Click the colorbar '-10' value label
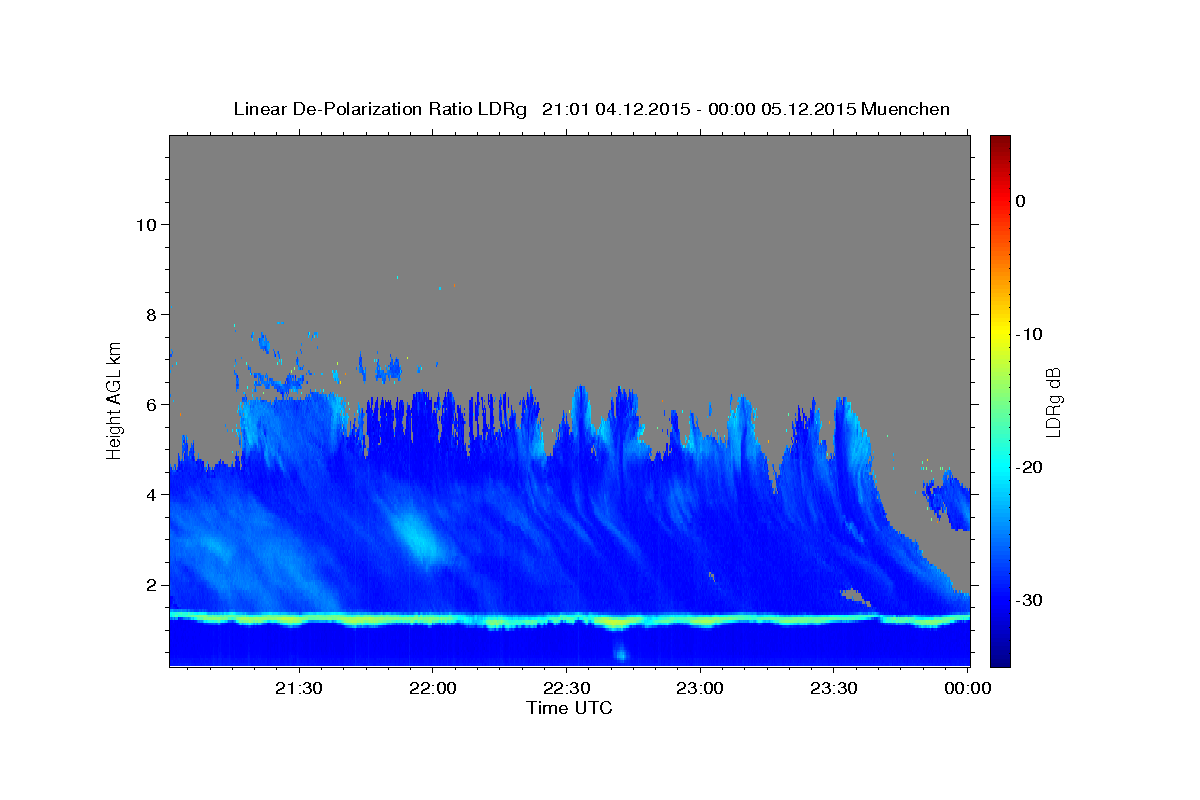 (1029, 334)
